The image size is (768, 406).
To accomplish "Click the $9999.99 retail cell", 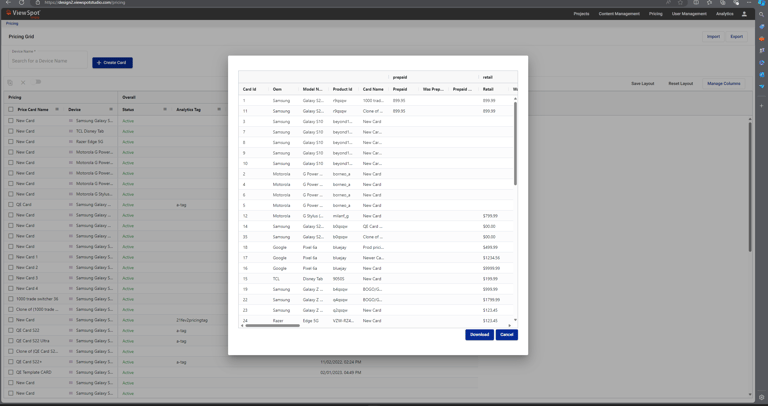I will click(x=491, y=268).
